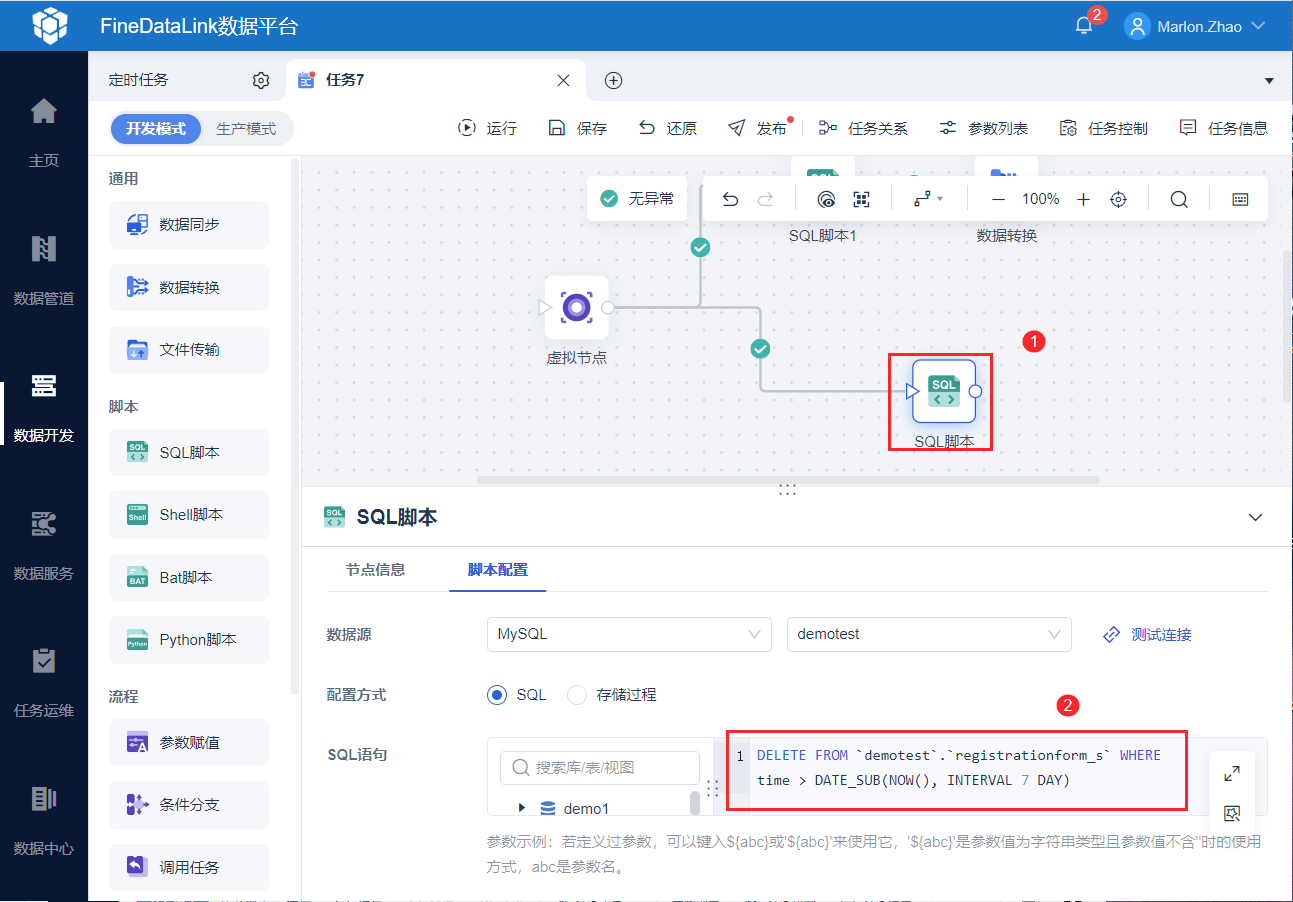Viewport: 1293px width, 902px height.
Task: Go to 数据服务 in sidebar
Action: pyautogui.click(x=44, y=546)
